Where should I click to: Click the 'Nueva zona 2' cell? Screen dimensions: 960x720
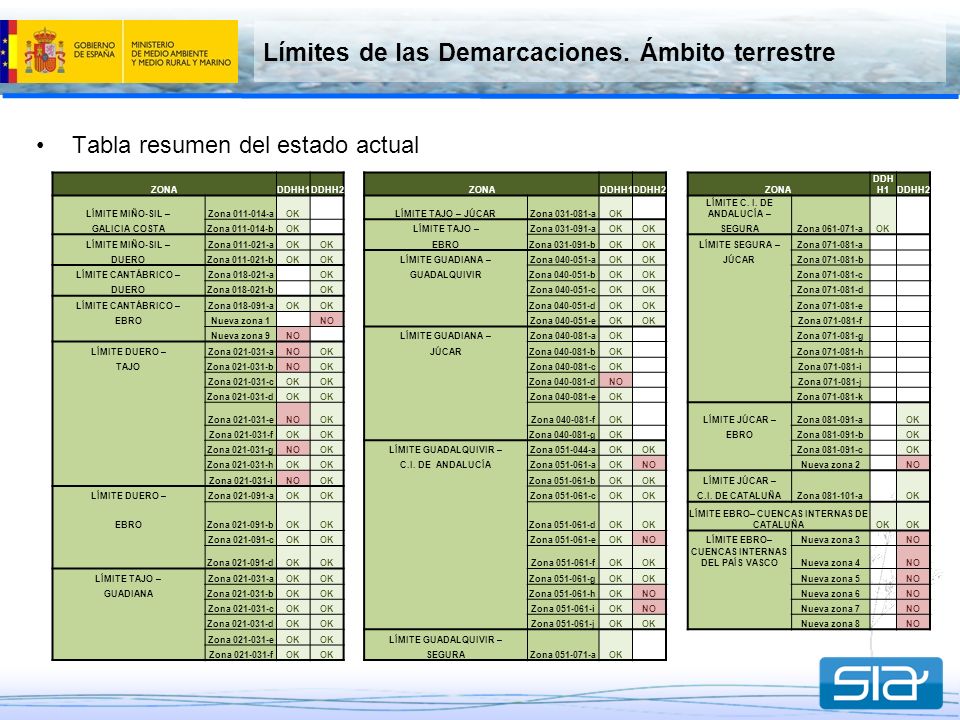[830, 464]
